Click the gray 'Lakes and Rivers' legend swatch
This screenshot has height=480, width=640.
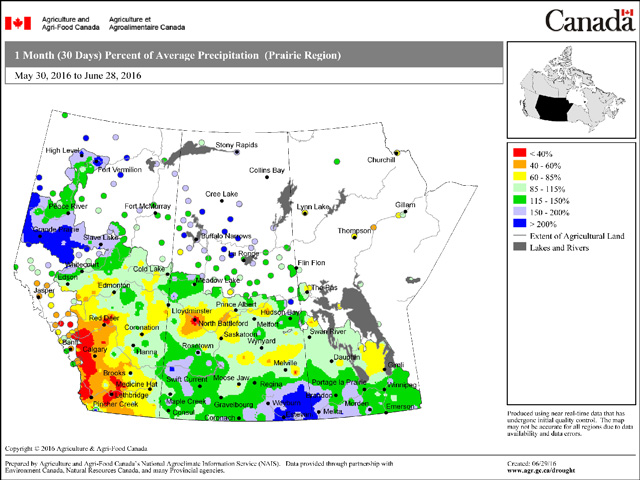click(x=520, y=247)
